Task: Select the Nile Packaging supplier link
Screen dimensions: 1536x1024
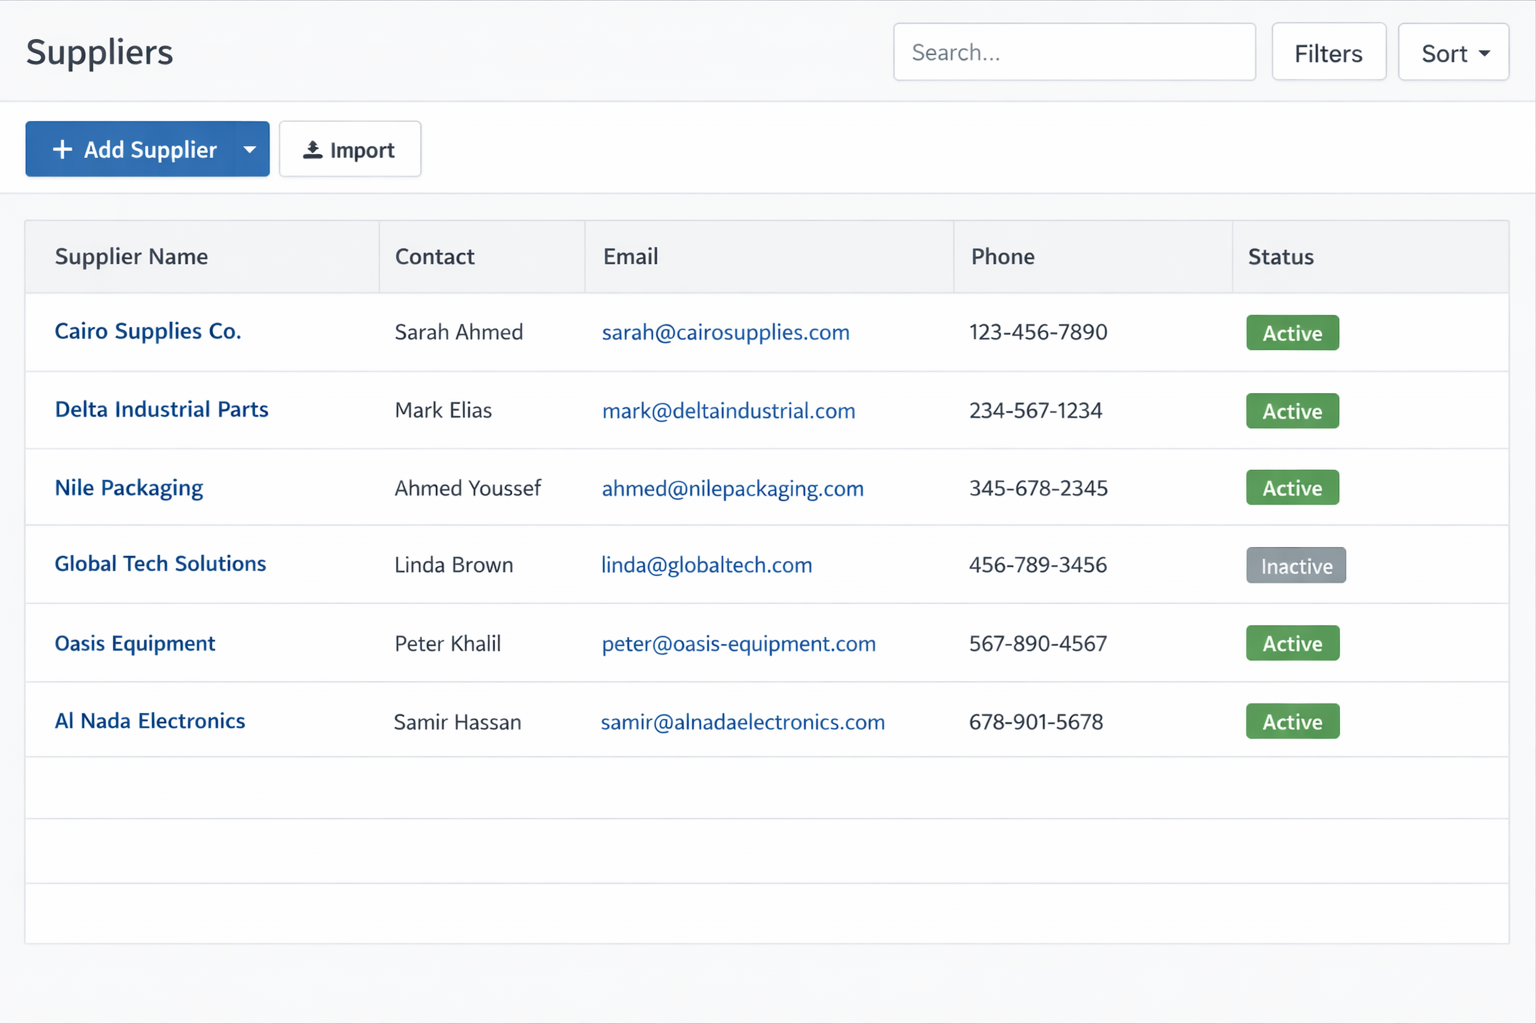Action: [129, 488]
